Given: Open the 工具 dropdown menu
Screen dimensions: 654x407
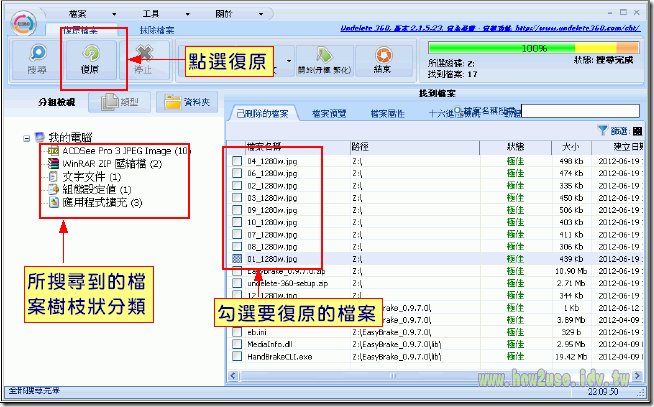Looking at the screenshot, I should [x=165, y=14].
